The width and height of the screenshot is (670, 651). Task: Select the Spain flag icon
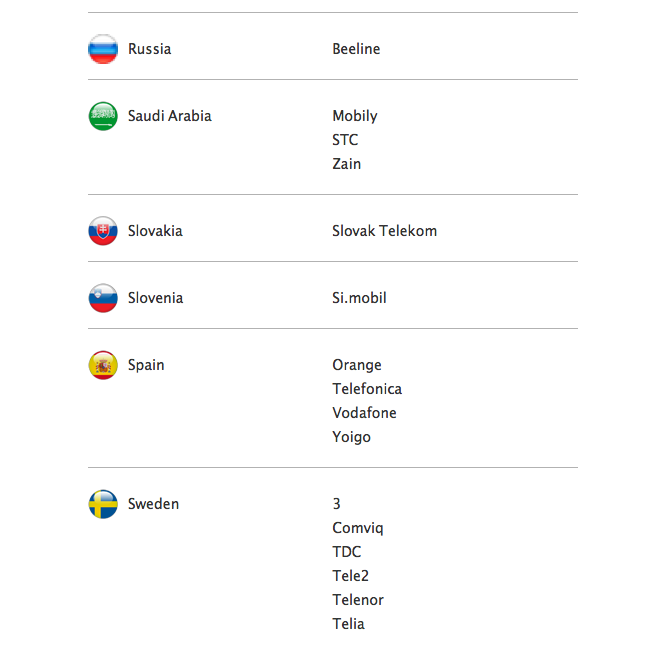103,365
